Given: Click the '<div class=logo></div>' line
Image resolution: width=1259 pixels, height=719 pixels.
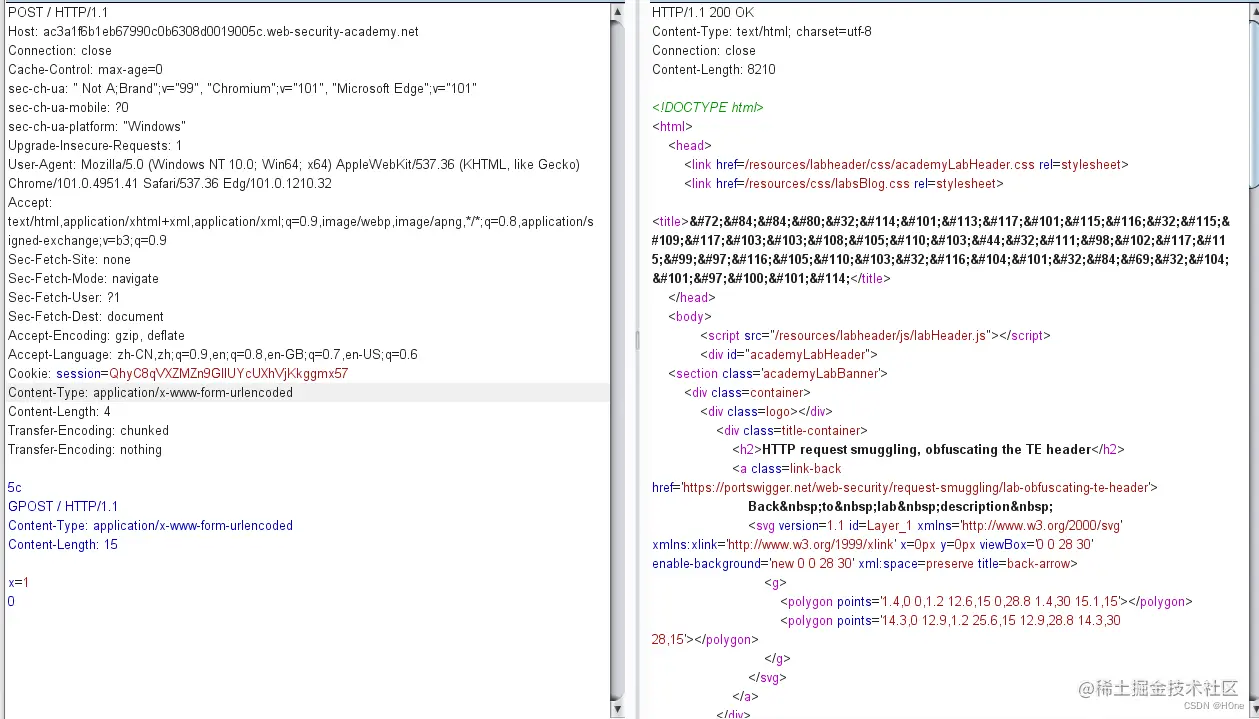Looking at the screenshot, I should pyautogui.click(x=766, y=411).
